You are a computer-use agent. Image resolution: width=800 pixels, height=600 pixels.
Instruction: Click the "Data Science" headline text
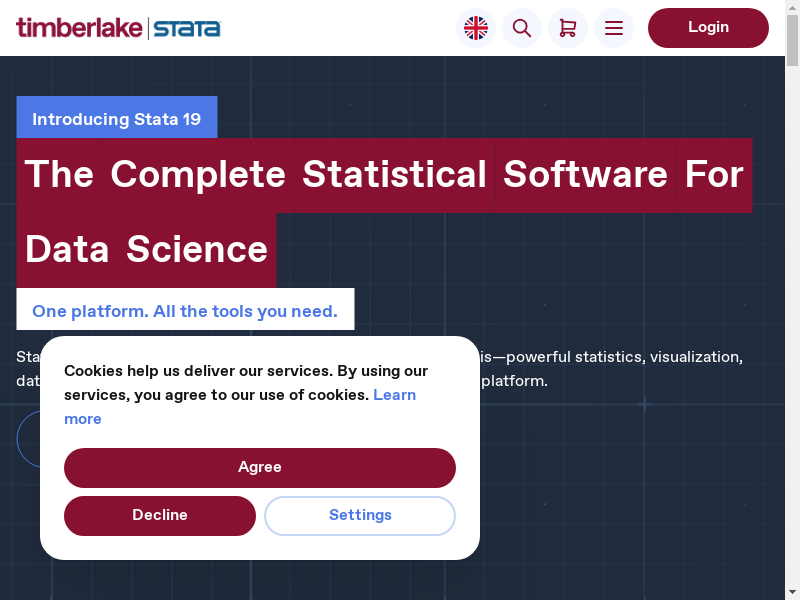click(x=146, y=249)
